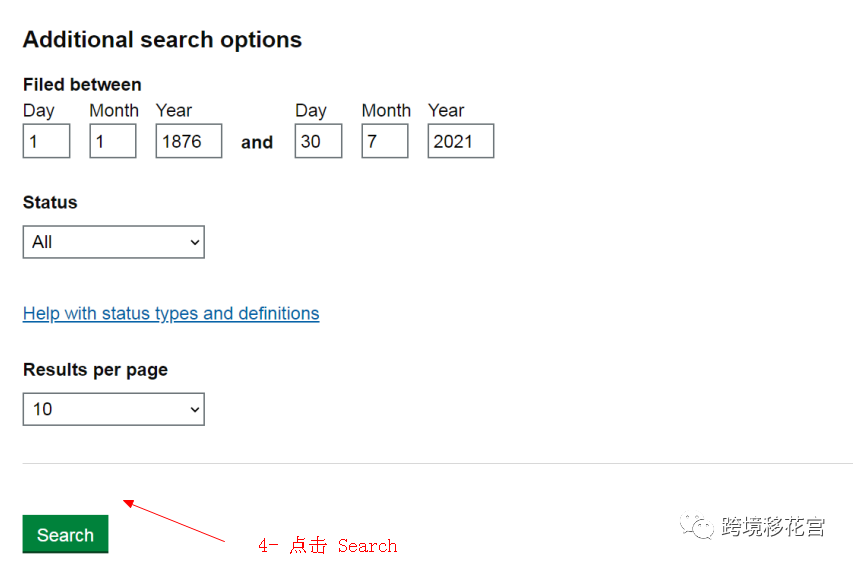Click the Year label above 1876
The width and height of the screenshot is (853, 564).
174,111
